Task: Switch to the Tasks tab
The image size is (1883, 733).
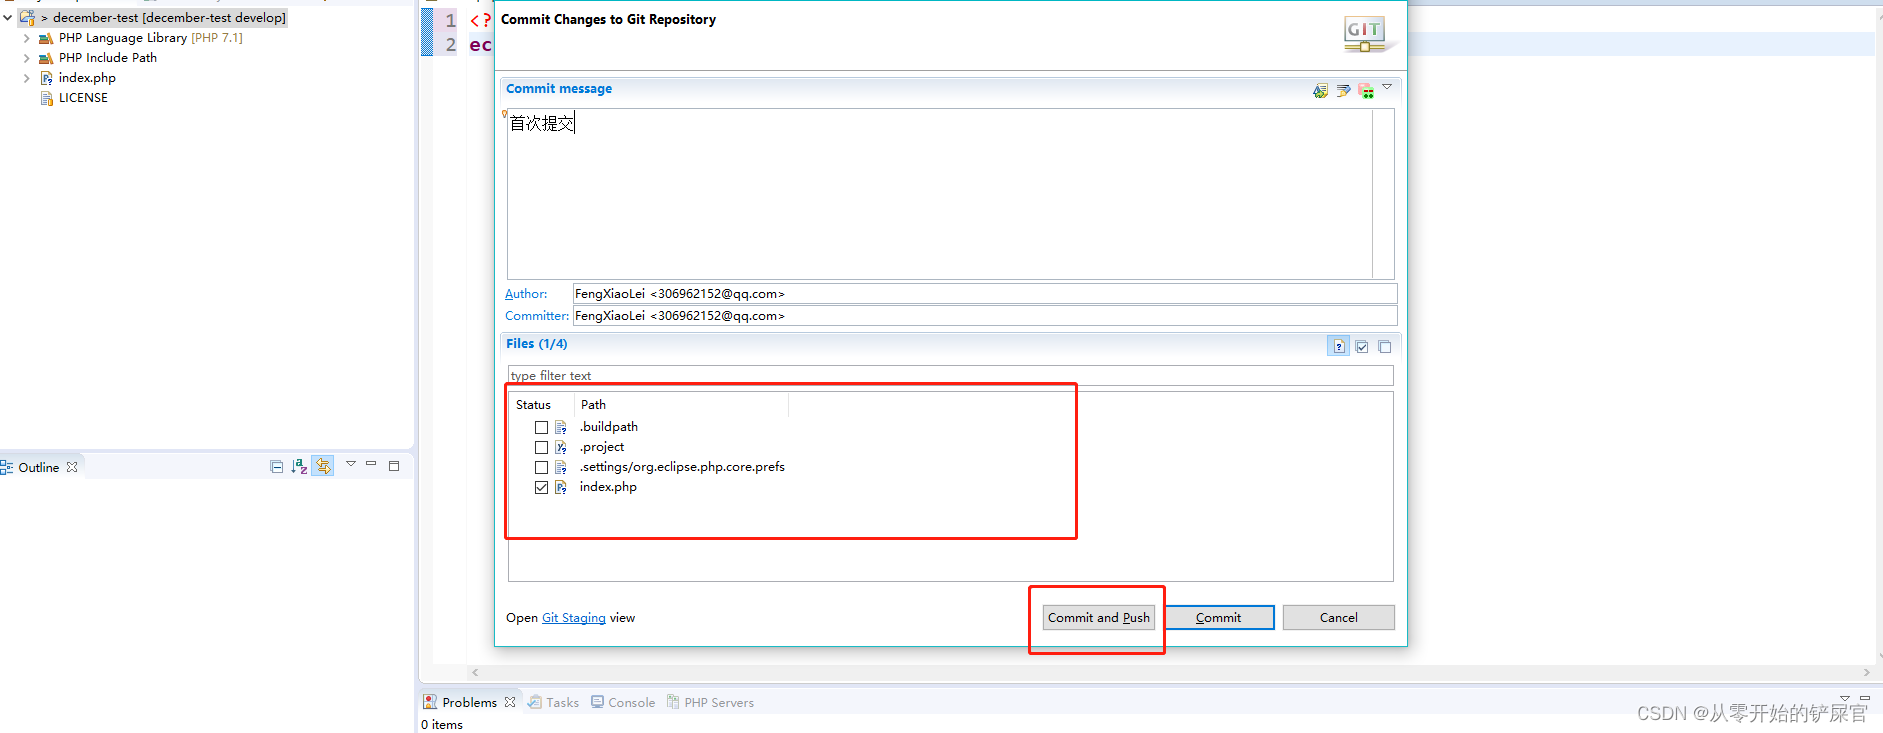Action: [x=554, y=703]
